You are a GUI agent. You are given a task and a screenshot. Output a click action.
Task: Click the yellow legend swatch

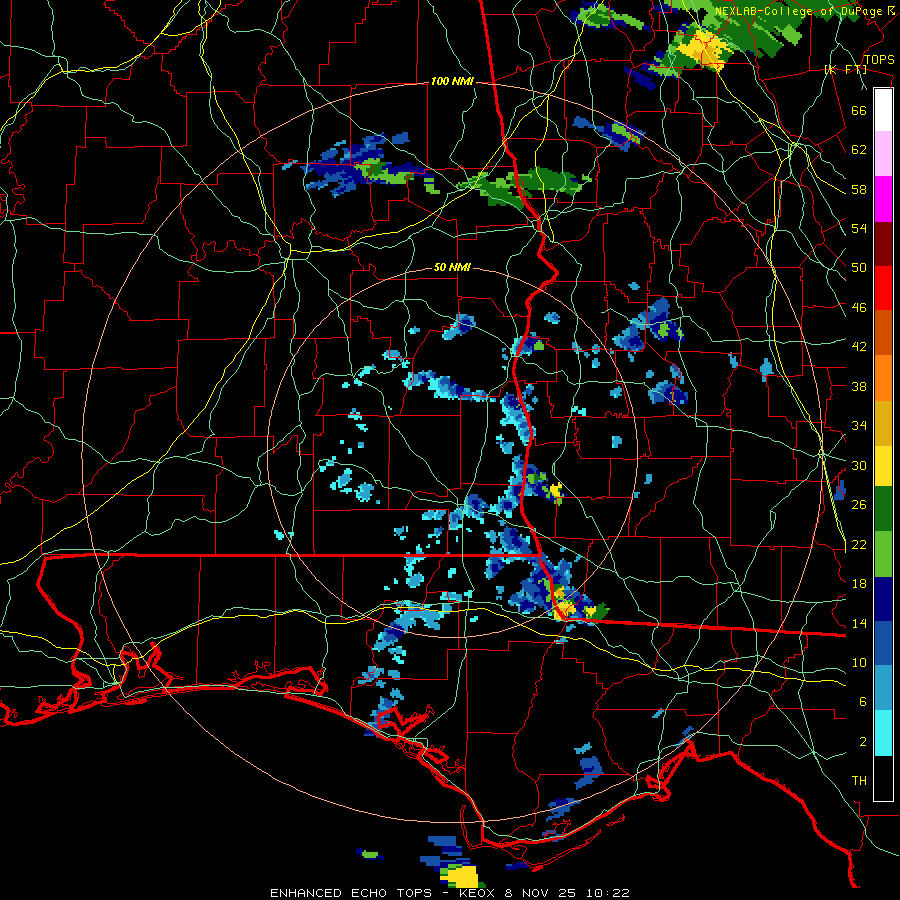883,465
